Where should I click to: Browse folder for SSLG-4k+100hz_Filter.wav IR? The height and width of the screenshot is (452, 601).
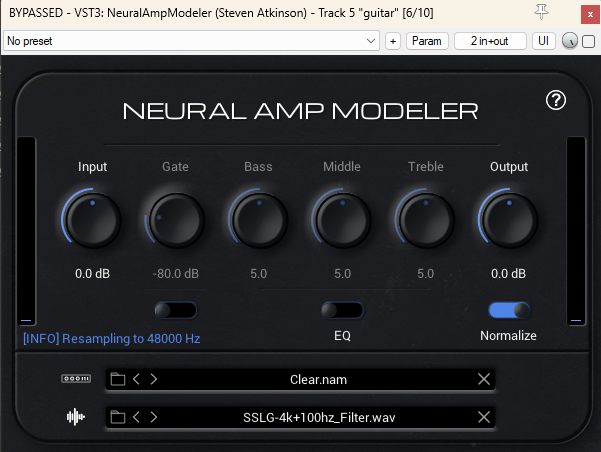coord(118,417)
